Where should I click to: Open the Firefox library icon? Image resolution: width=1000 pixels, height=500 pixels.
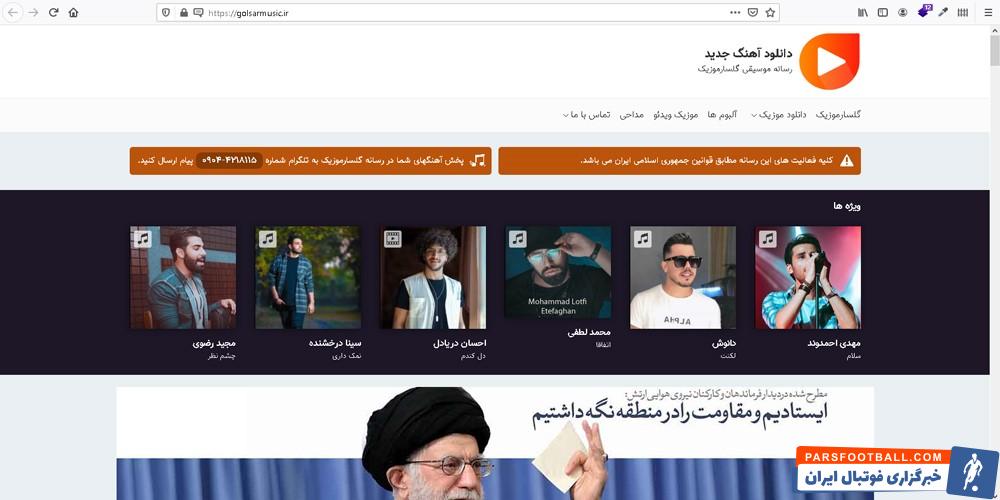point(862,12)
